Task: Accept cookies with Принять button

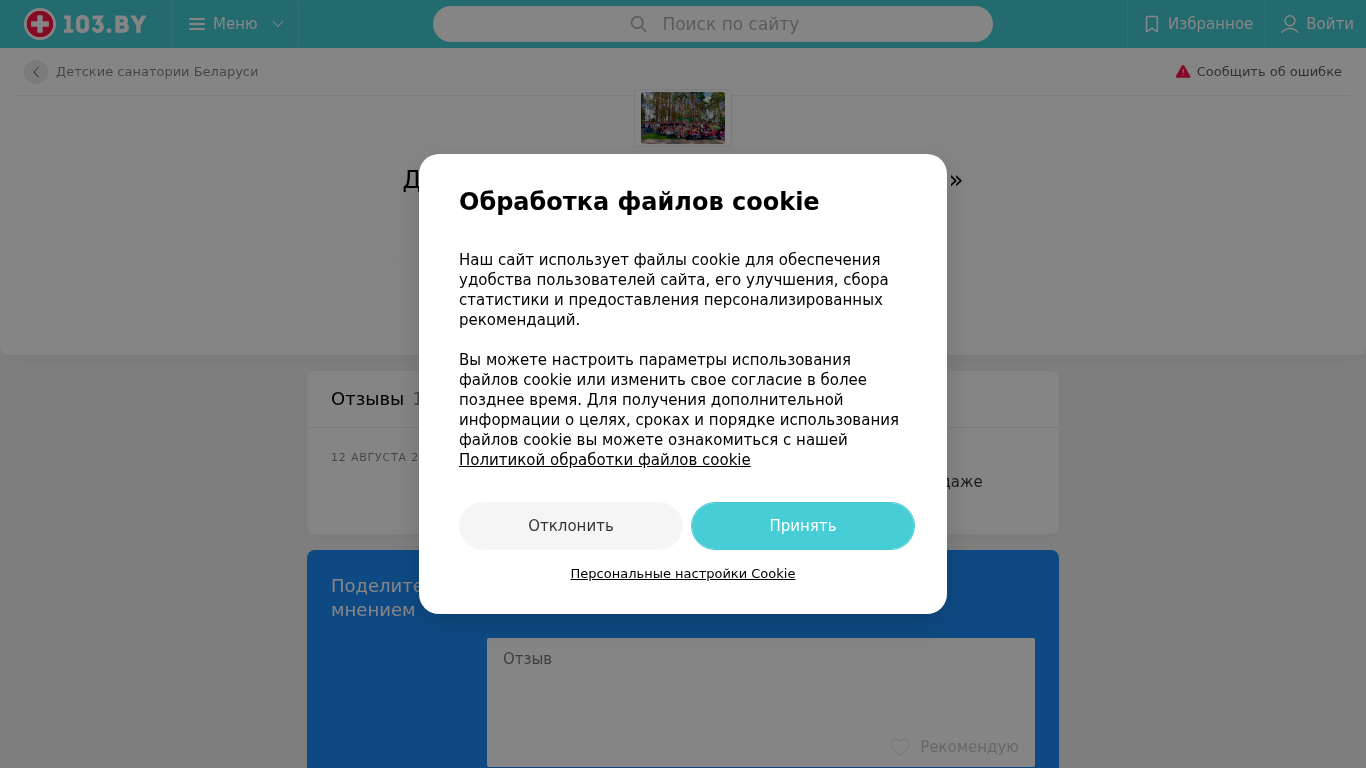Action: click(x=803, y=526)
